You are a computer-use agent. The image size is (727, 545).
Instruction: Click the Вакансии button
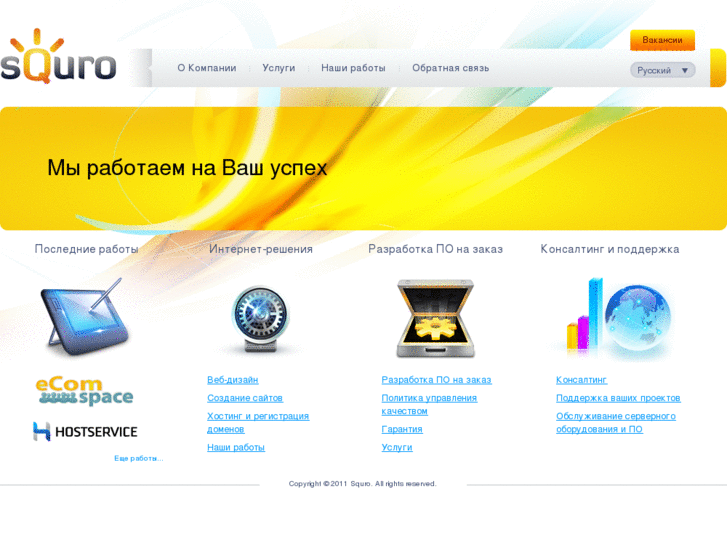663,40
